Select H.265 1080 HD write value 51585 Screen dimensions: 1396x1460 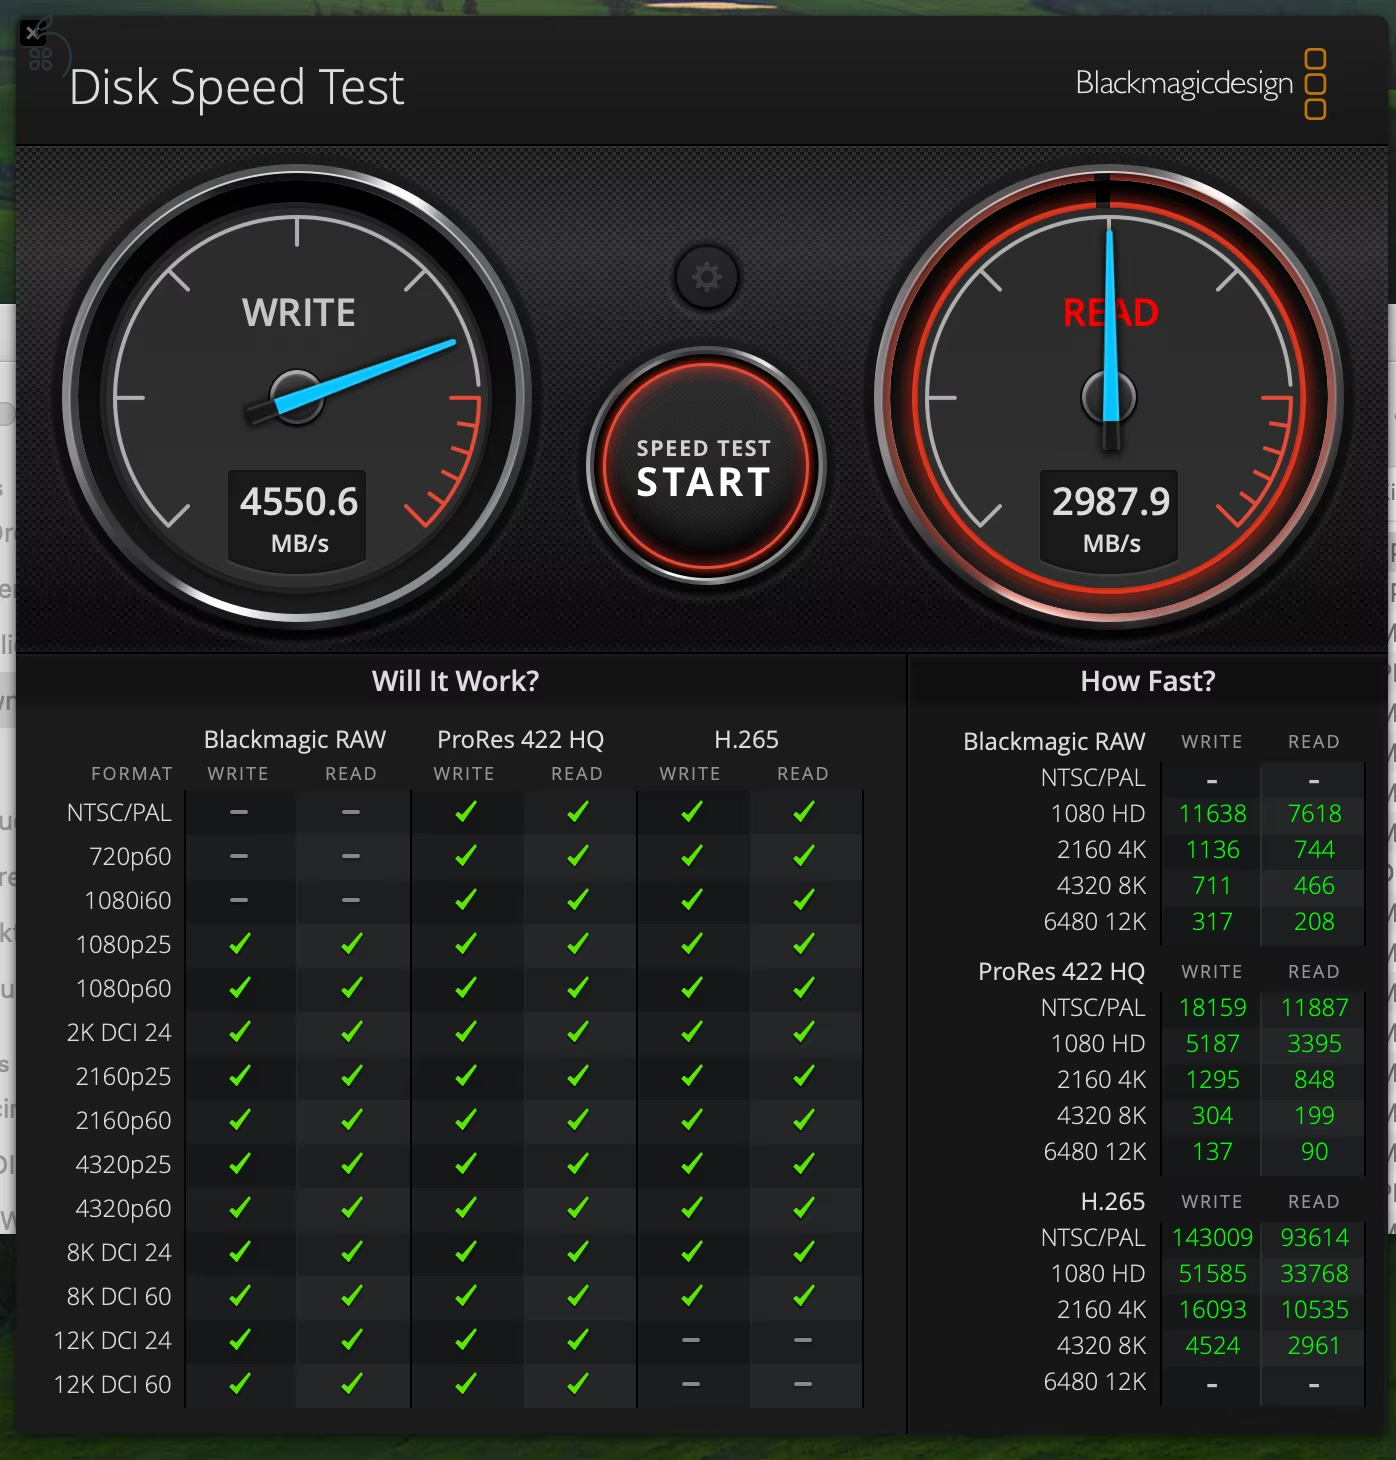[x=1212, y=1274]
